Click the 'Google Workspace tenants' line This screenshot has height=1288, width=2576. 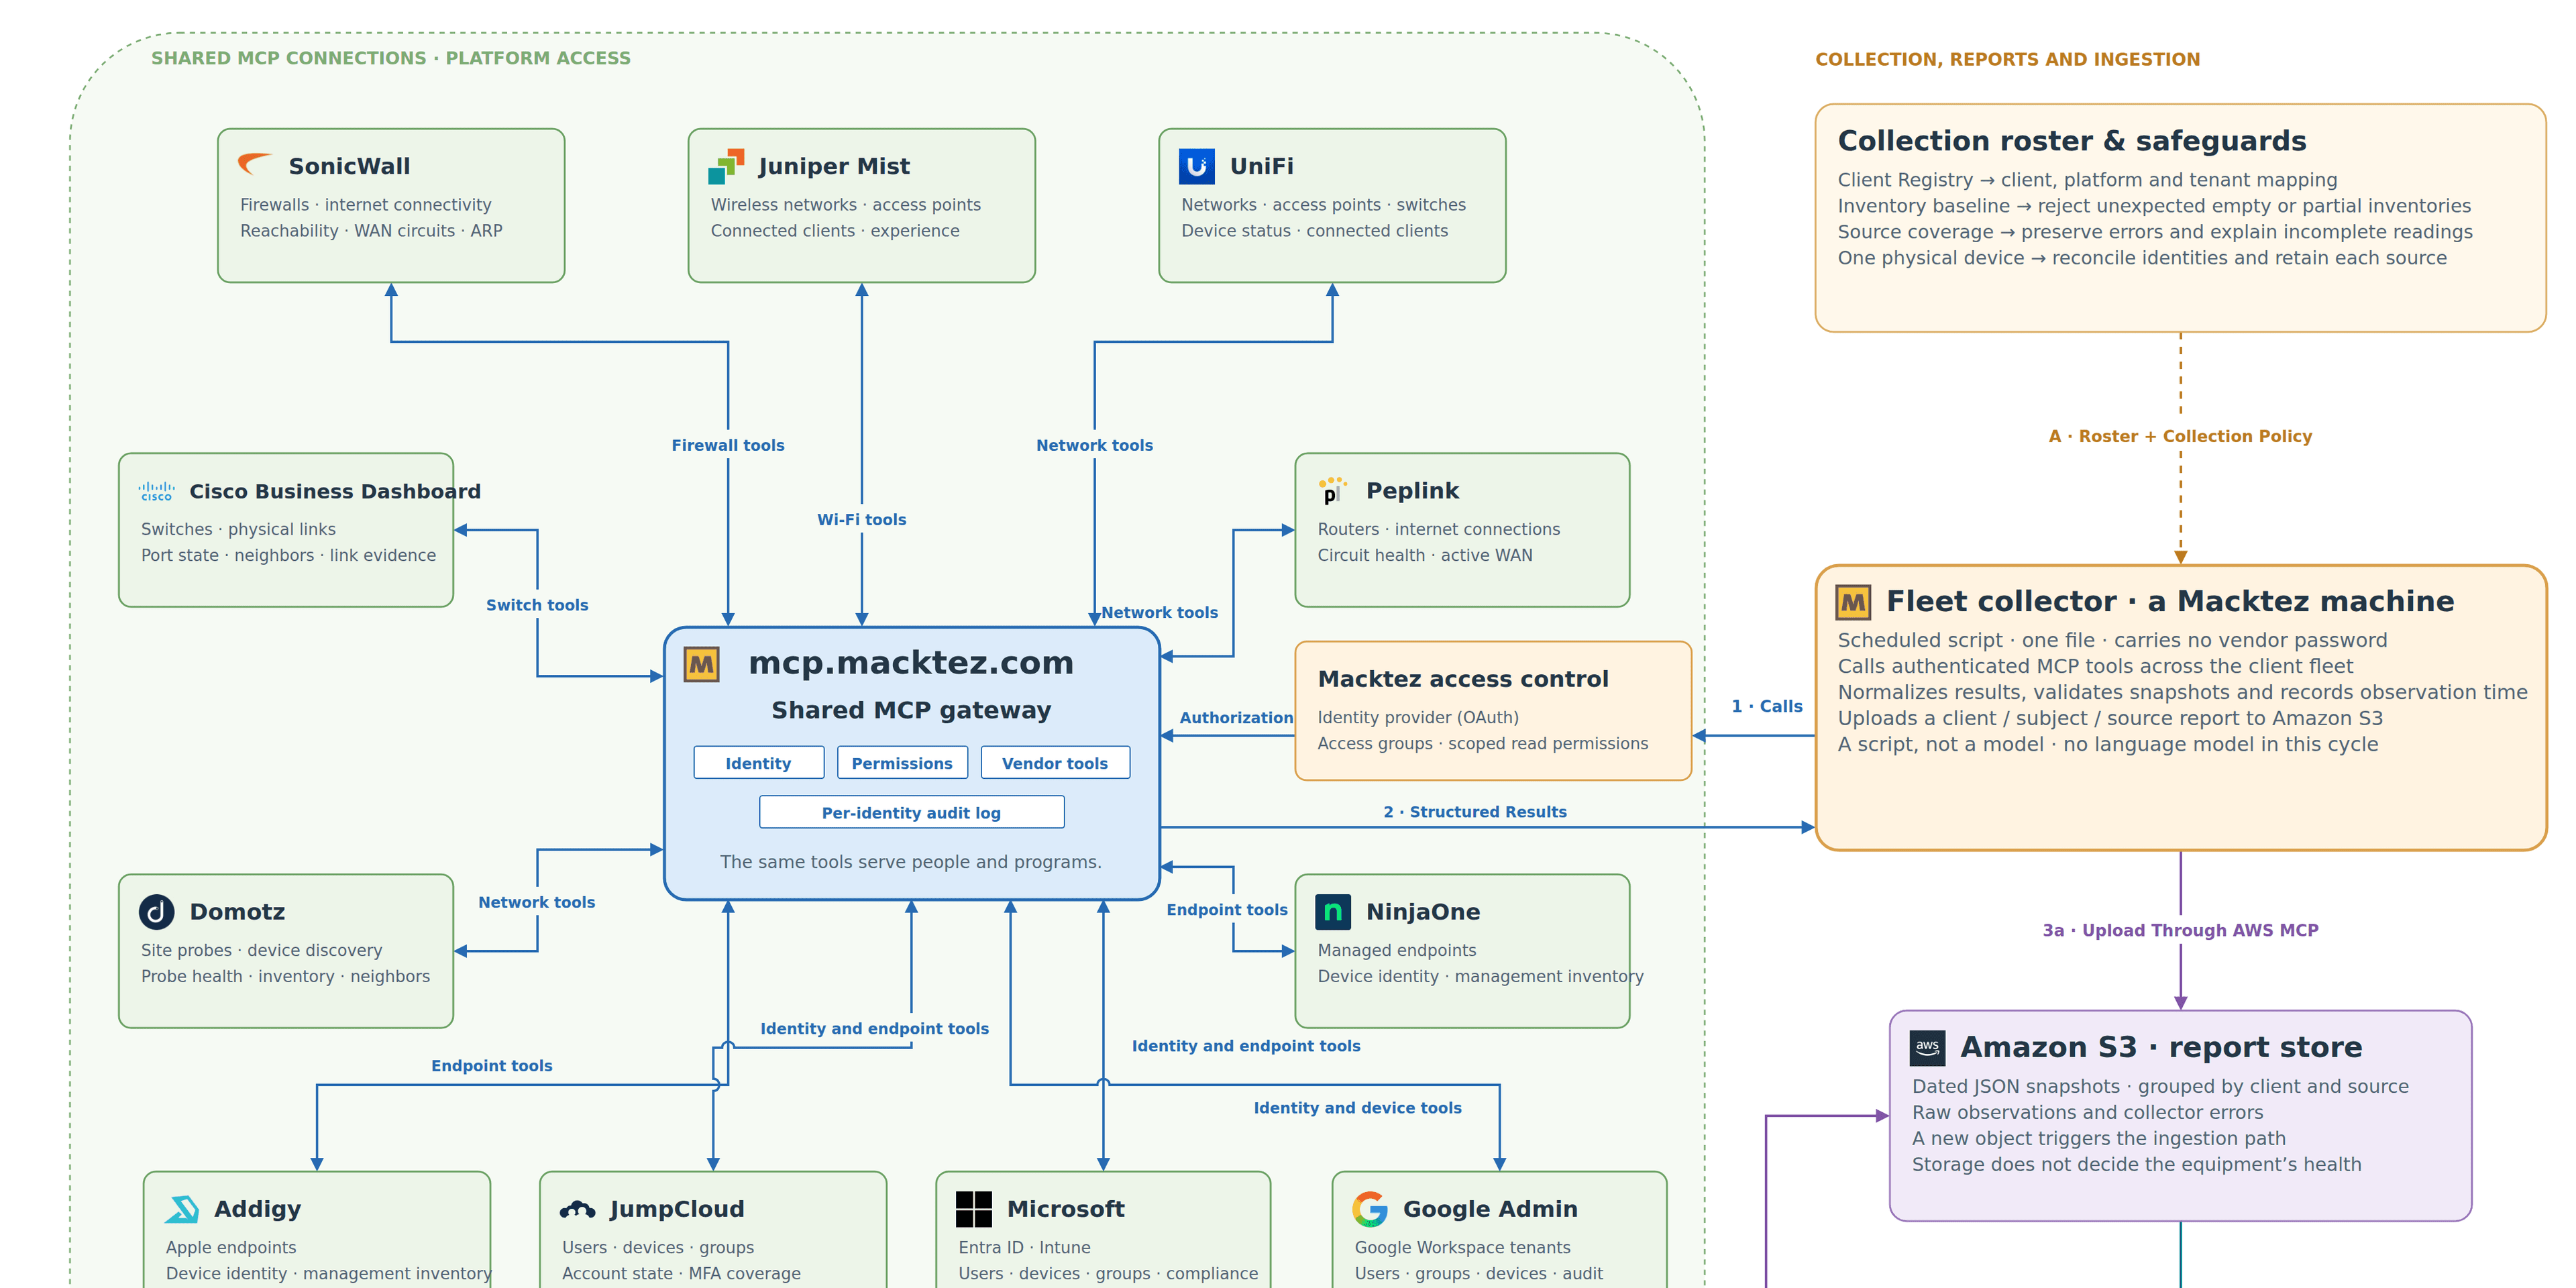(1462, 1247)
